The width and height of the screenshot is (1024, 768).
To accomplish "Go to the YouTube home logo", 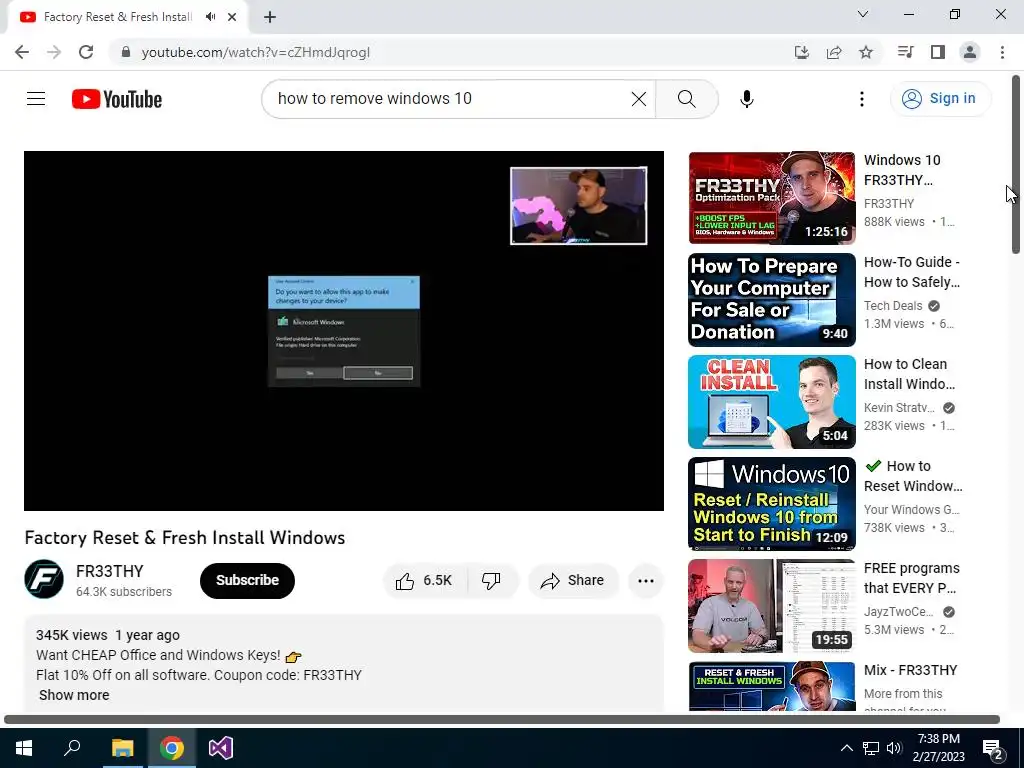I will [117, 99].
